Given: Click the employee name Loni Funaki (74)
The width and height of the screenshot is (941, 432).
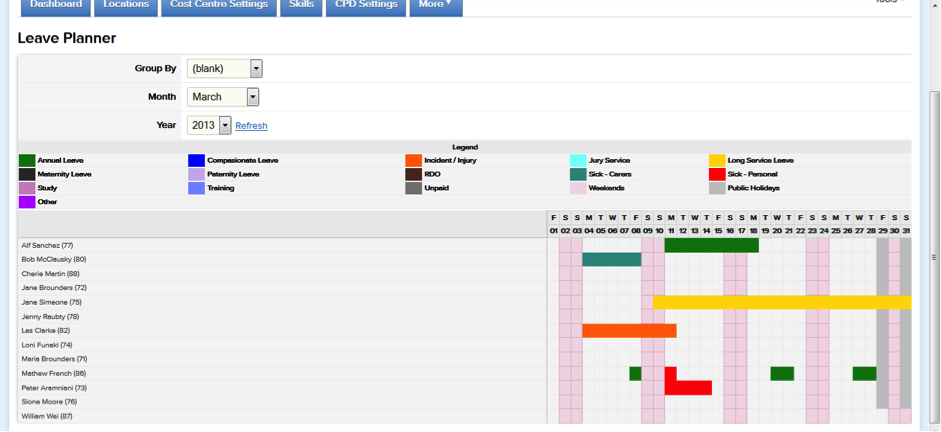Looking at the screenshot, I should pyautogui.click(x=47, y=345).
